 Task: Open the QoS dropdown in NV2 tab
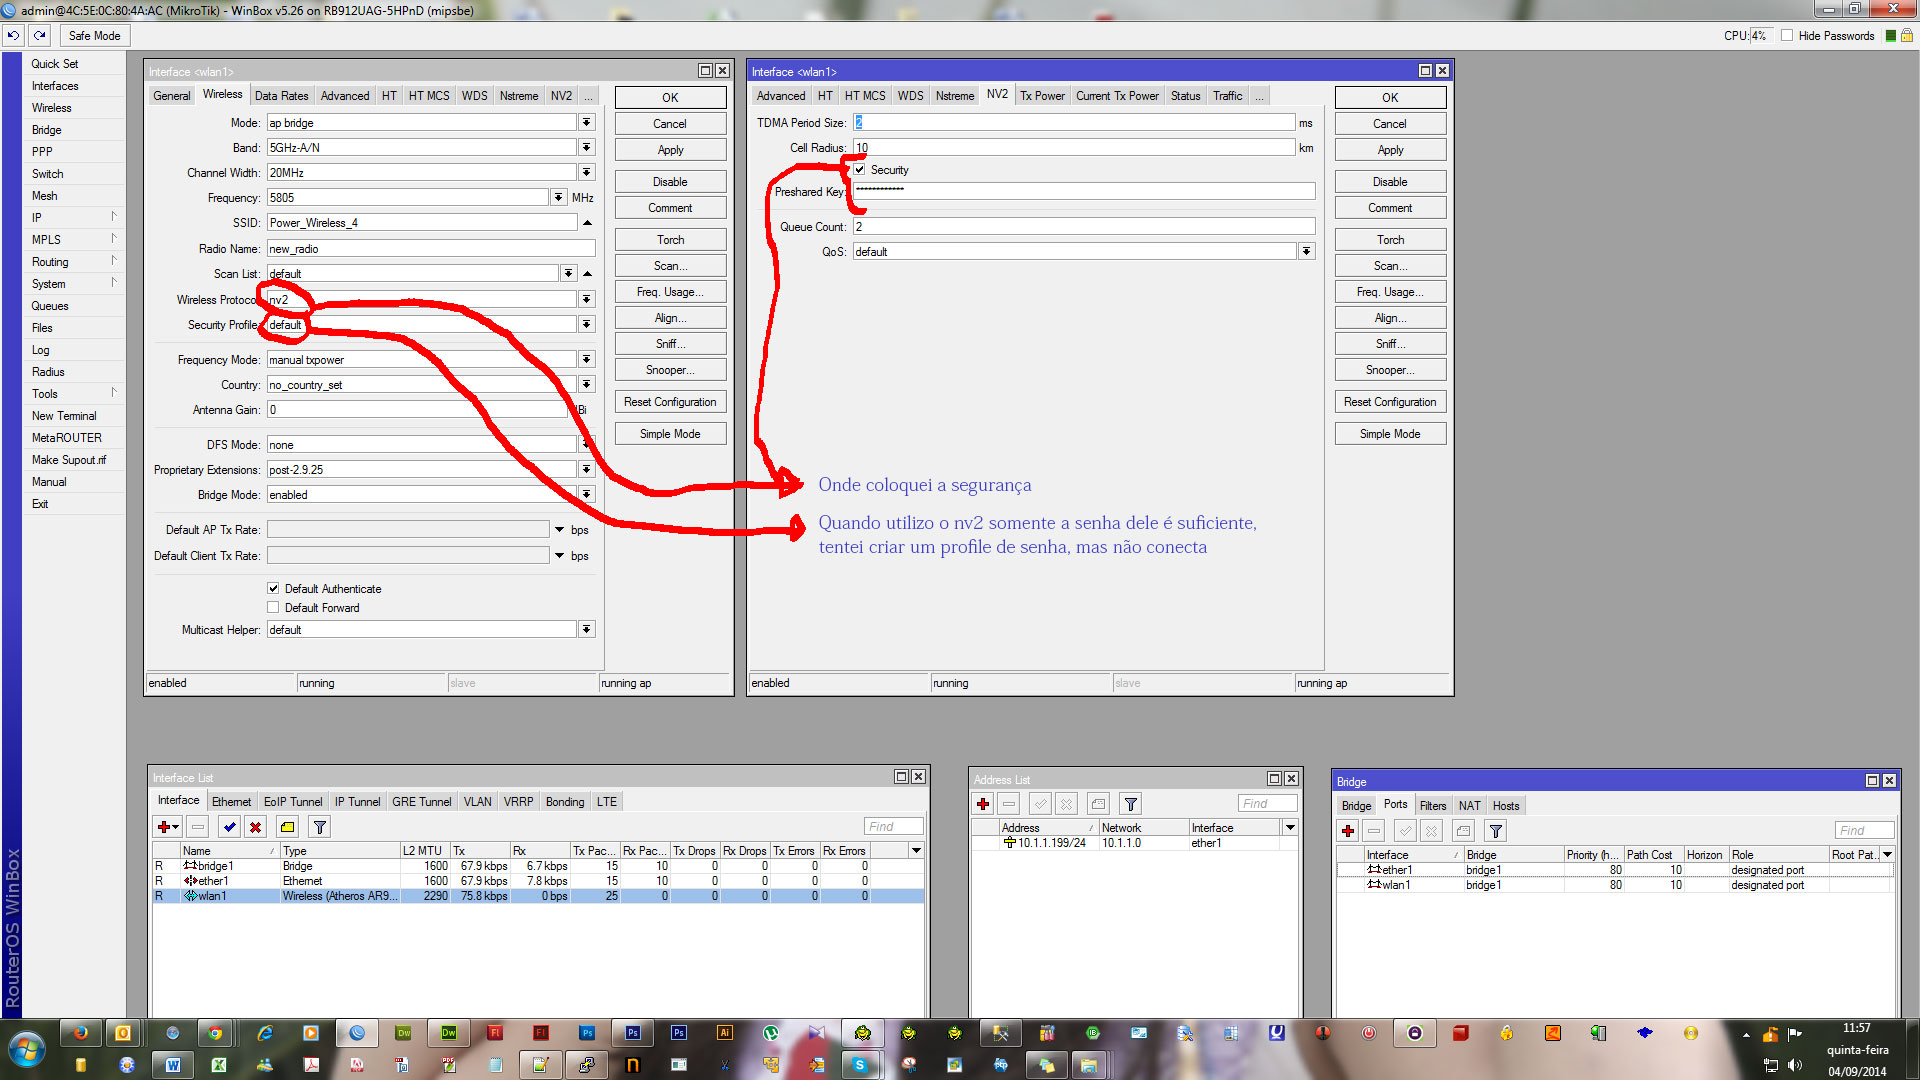[1306, 251]
